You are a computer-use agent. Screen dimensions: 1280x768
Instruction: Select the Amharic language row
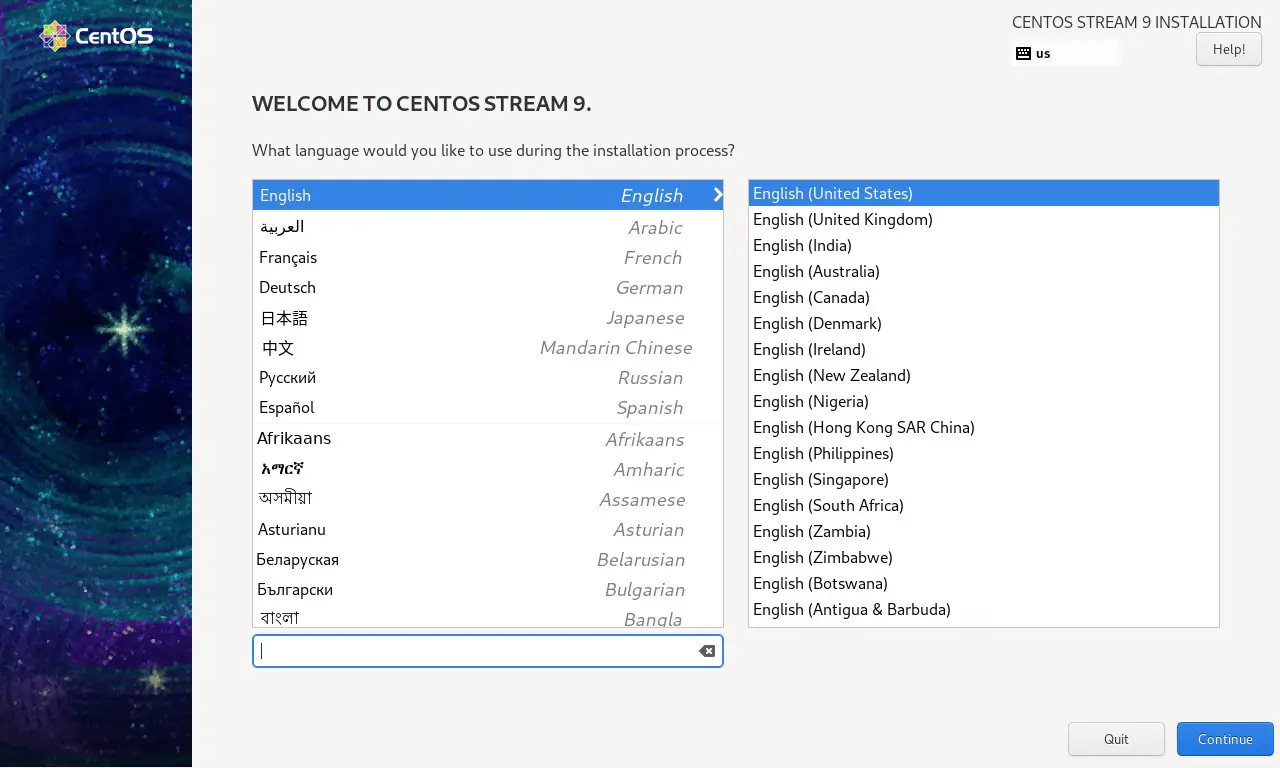coord(488,469)
